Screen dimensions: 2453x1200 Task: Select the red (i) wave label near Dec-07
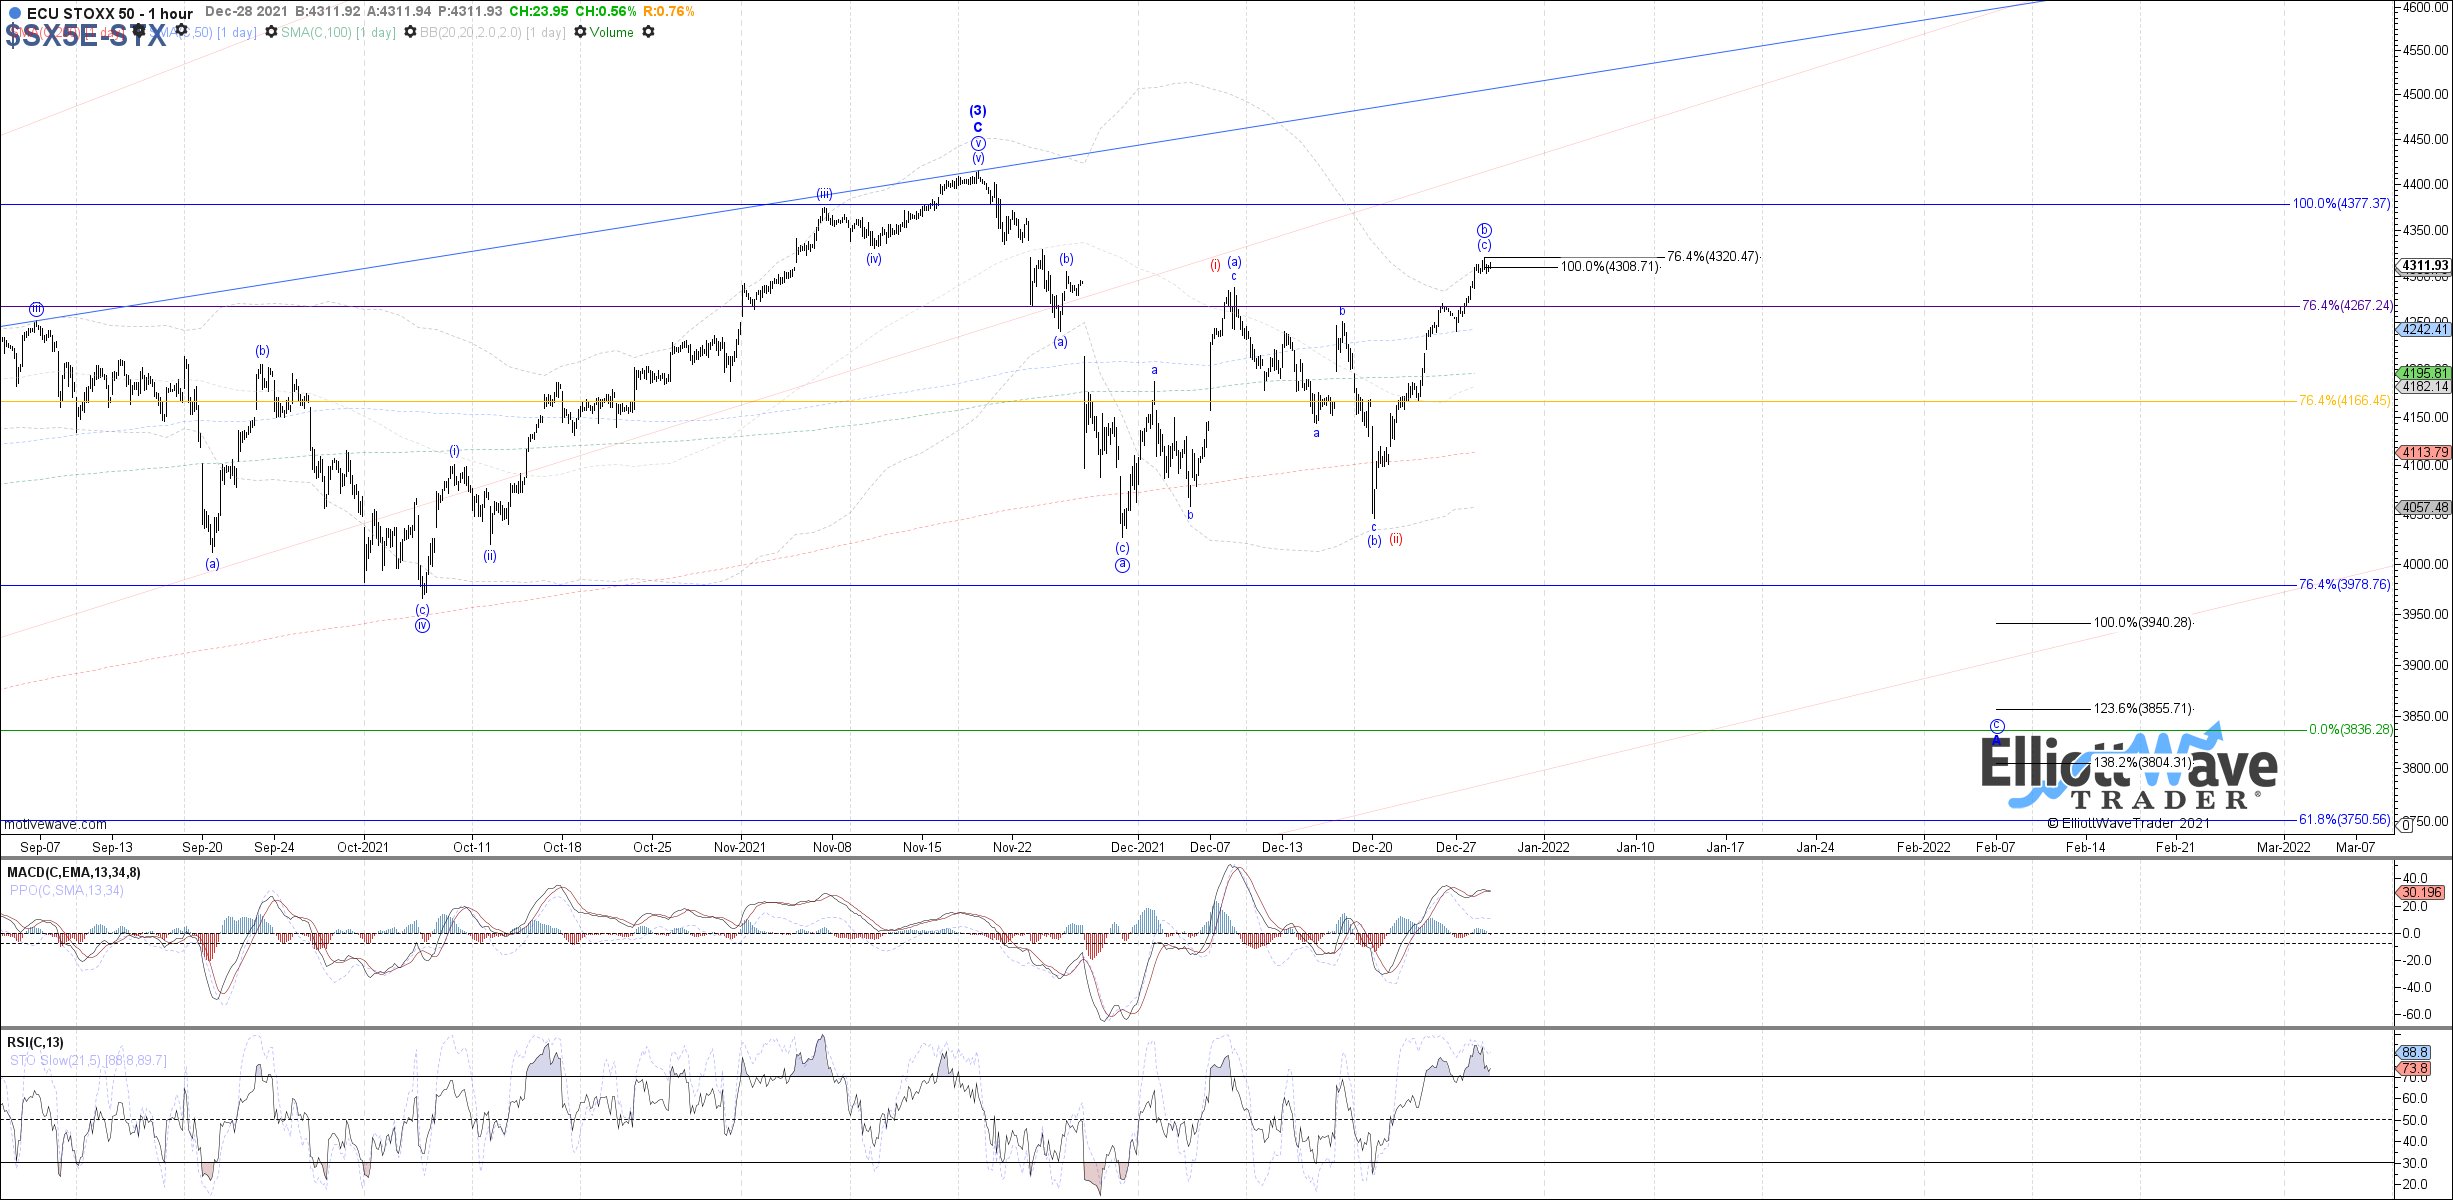pos(1215,265)
